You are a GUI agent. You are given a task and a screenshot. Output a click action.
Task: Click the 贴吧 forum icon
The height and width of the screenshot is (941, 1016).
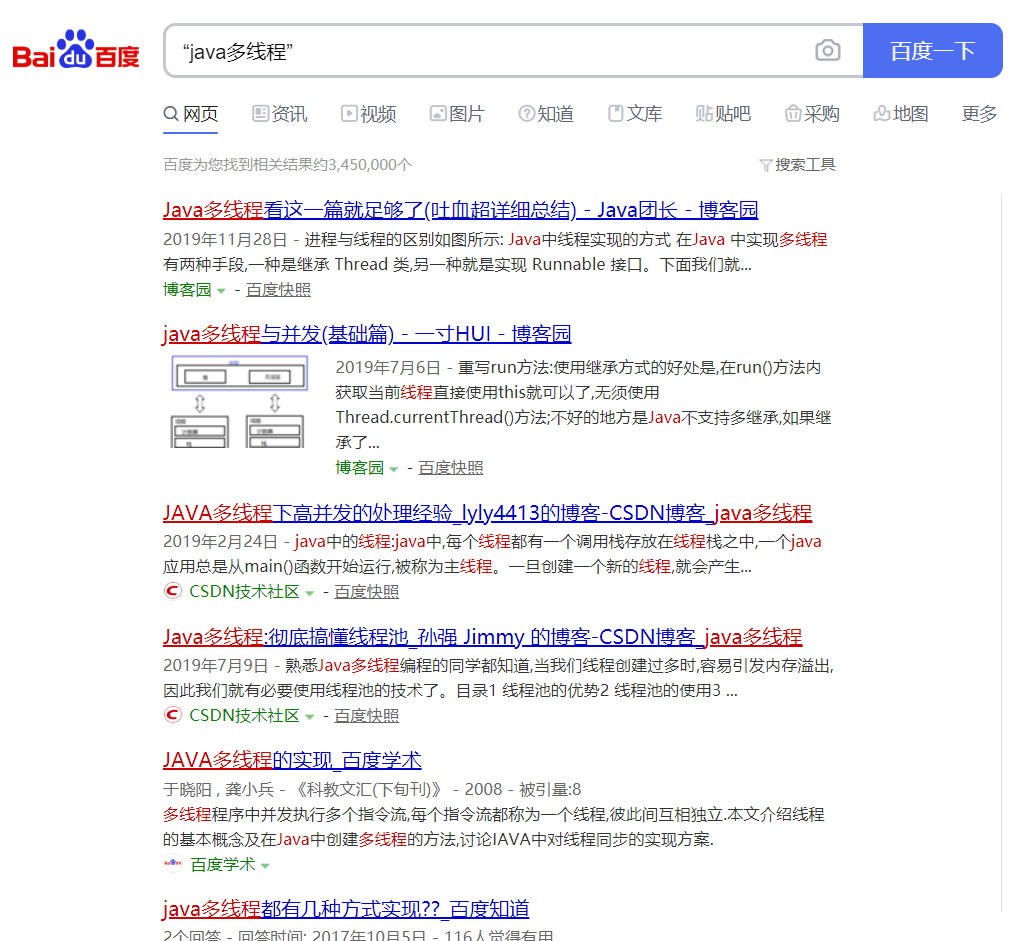(x=701, y=113)
